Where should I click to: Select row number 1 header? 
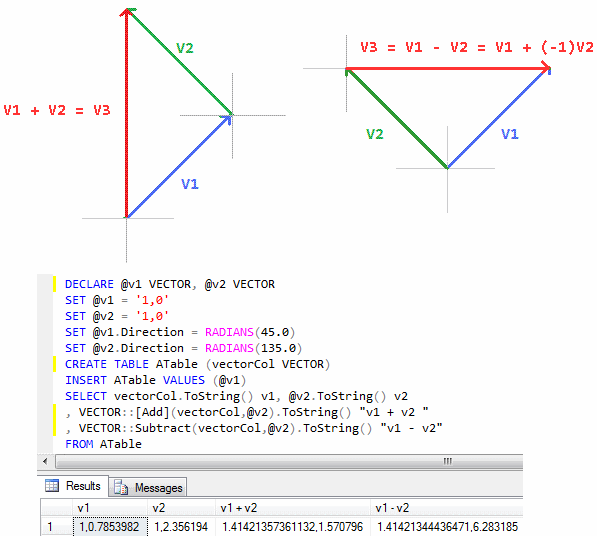click(x=56, y=527)
